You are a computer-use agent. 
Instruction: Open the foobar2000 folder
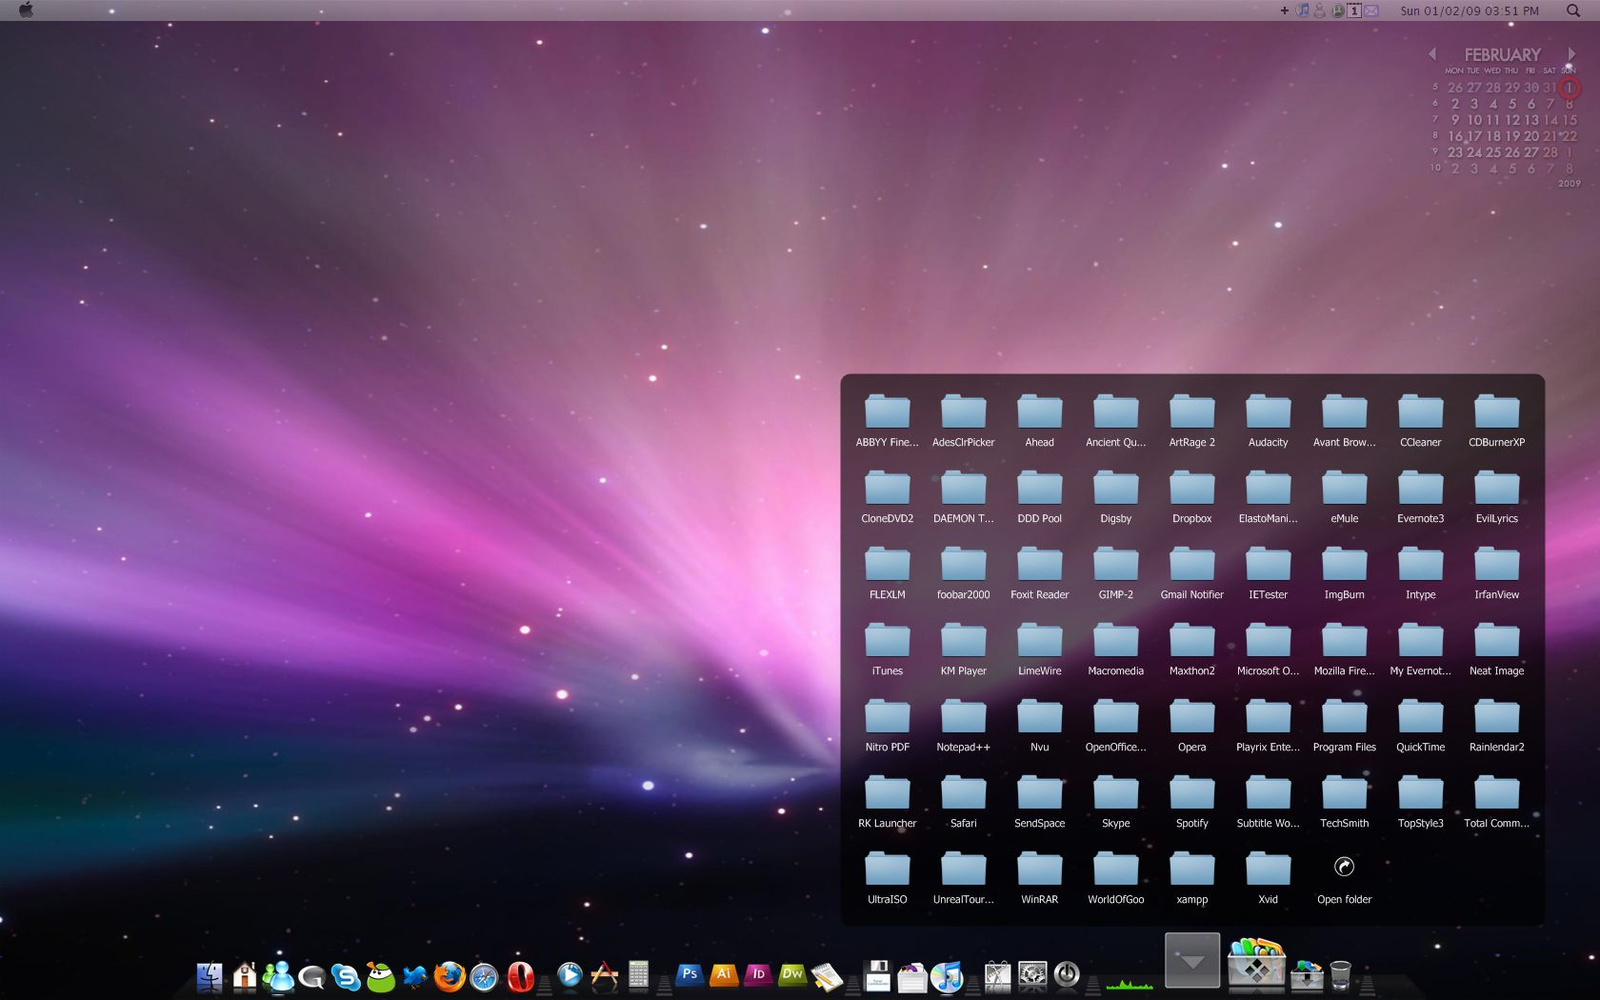(x=963, y=573)
